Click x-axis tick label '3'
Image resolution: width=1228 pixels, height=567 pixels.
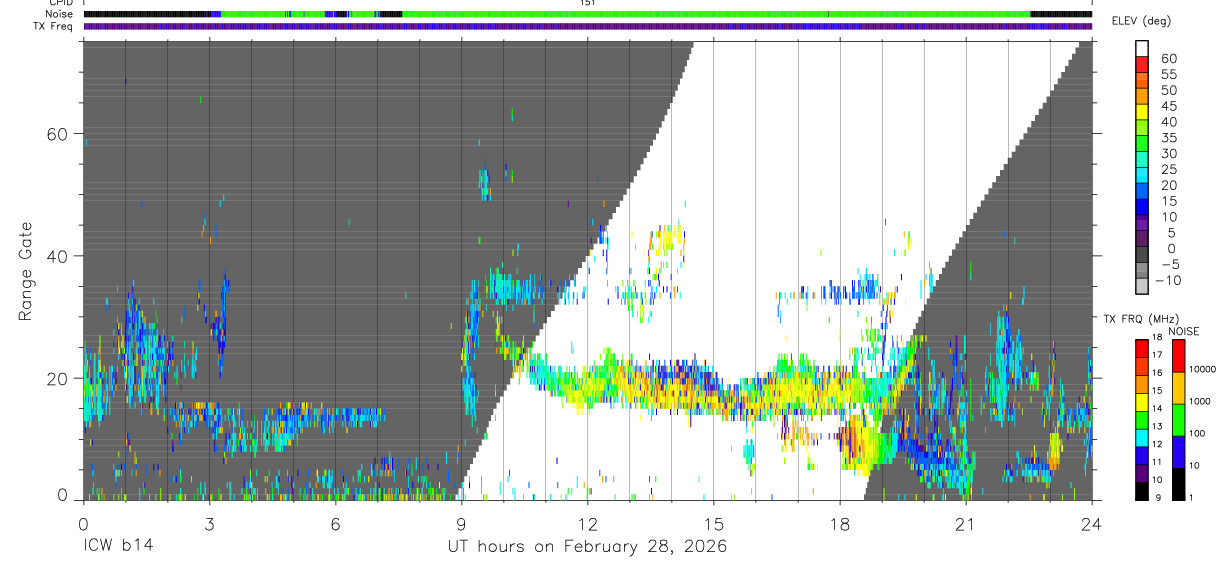pyautogui.click(x=209, y=523)
